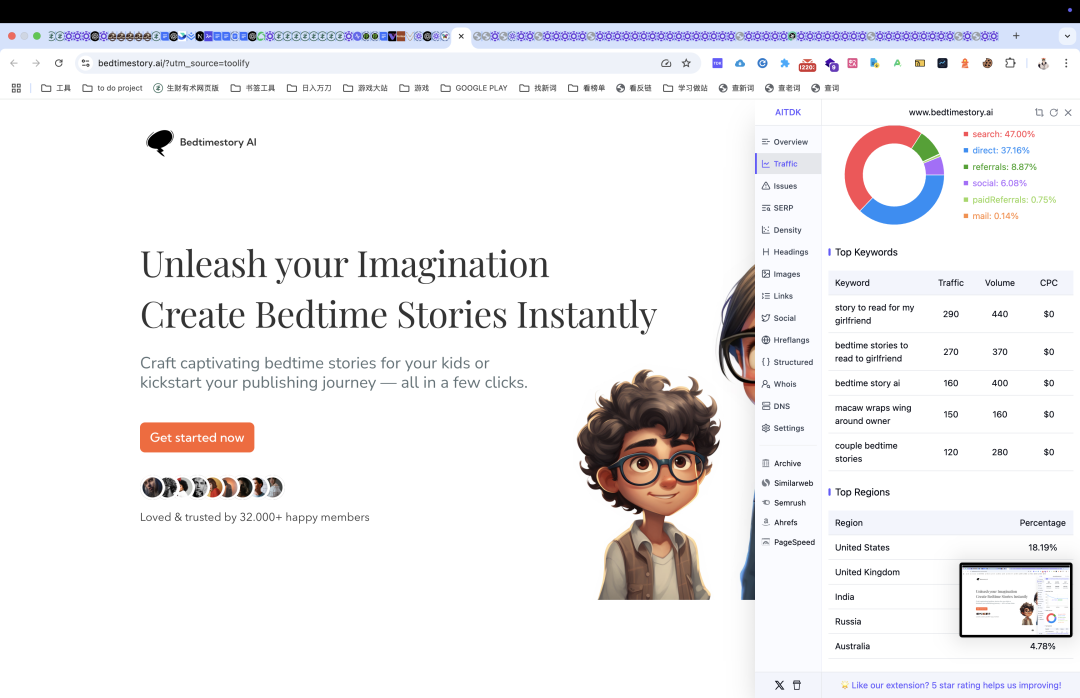Click the screenshot preview thumbnail
The height and width of the screenshot is (698, 1080).
1016,599
